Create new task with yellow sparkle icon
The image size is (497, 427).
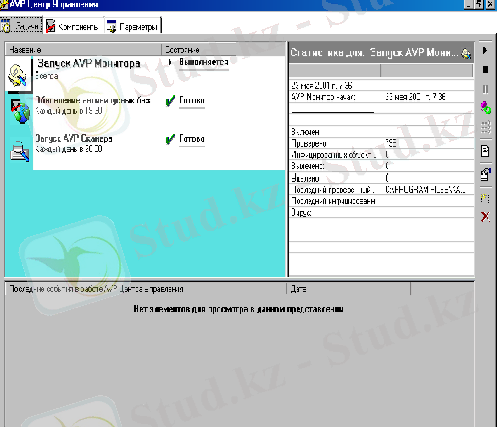coord(485,198)
